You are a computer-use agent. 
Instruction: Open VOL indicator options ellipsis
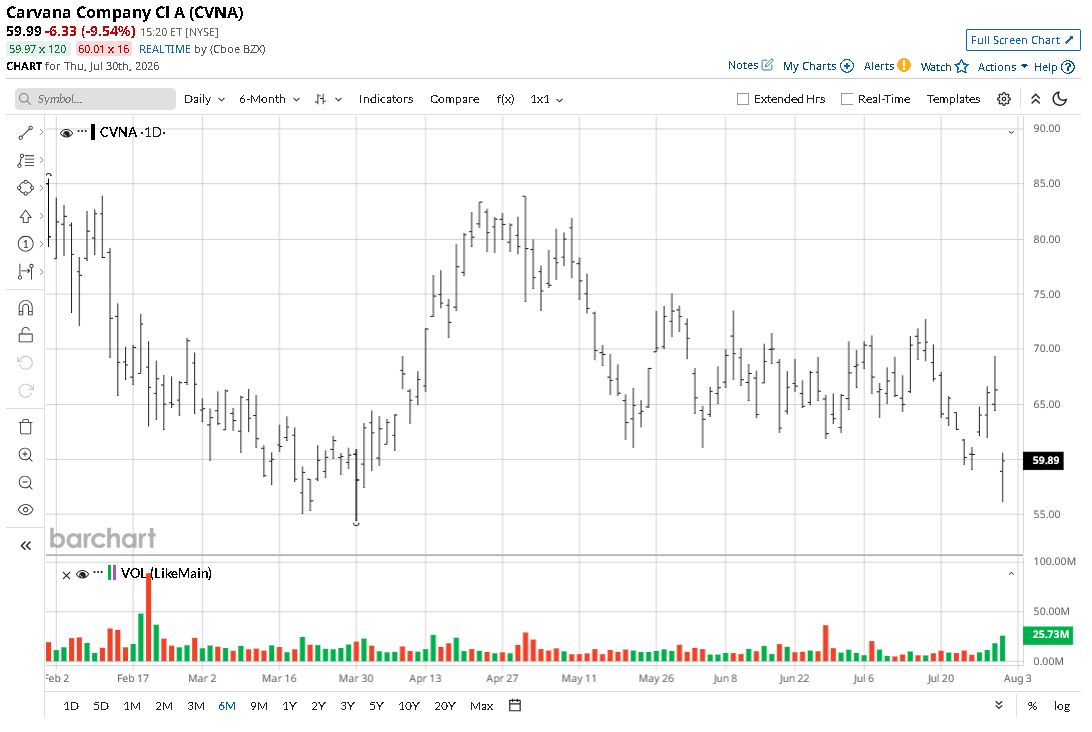pos(98,573)
